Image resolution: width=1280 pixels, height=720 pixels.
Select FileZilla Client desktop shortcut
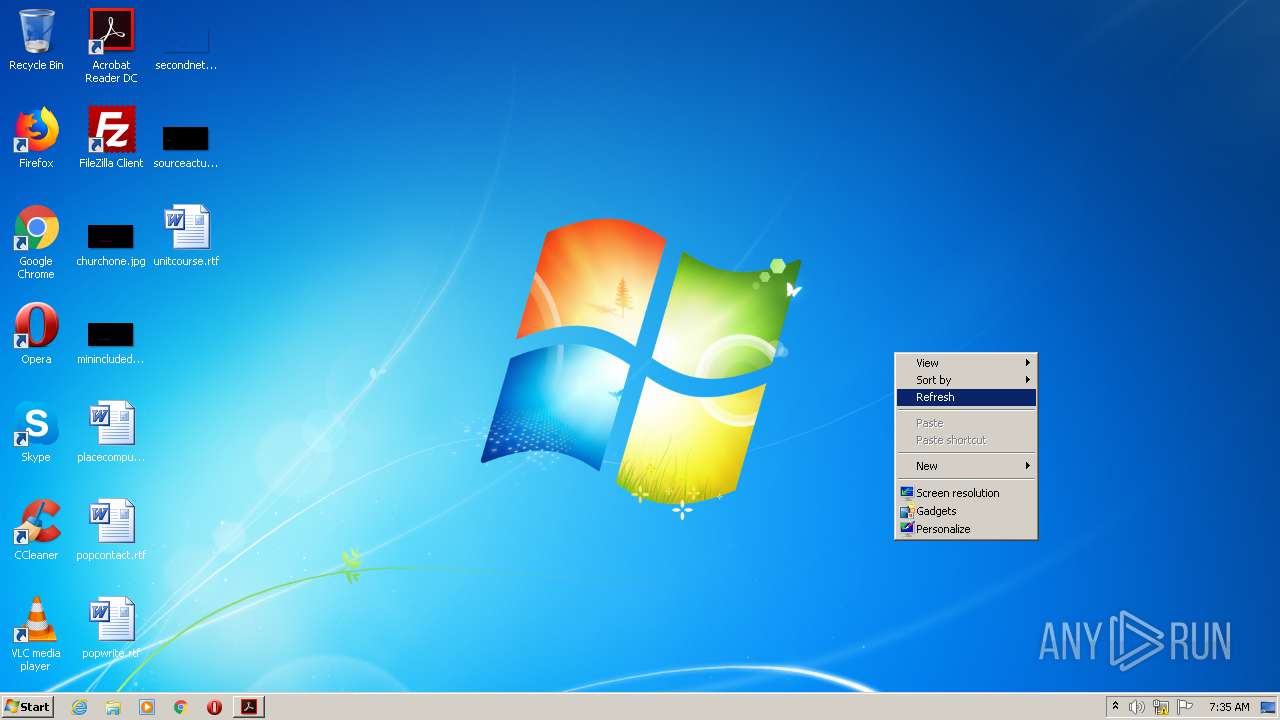click(111, 138)
